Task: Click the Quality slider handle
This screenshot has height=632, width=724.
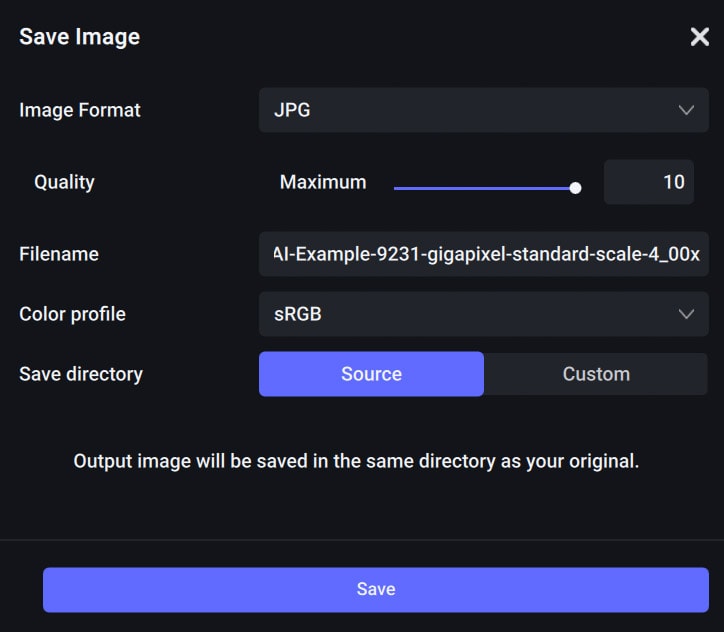Action: coord(575,188)
